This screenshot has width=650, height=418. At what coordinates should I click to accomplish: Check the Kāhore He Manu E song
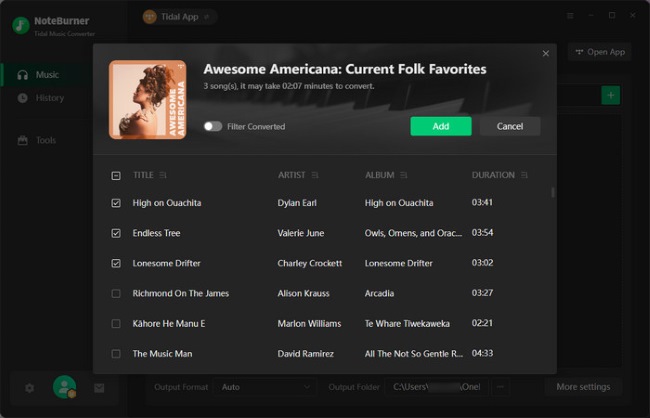116,323
